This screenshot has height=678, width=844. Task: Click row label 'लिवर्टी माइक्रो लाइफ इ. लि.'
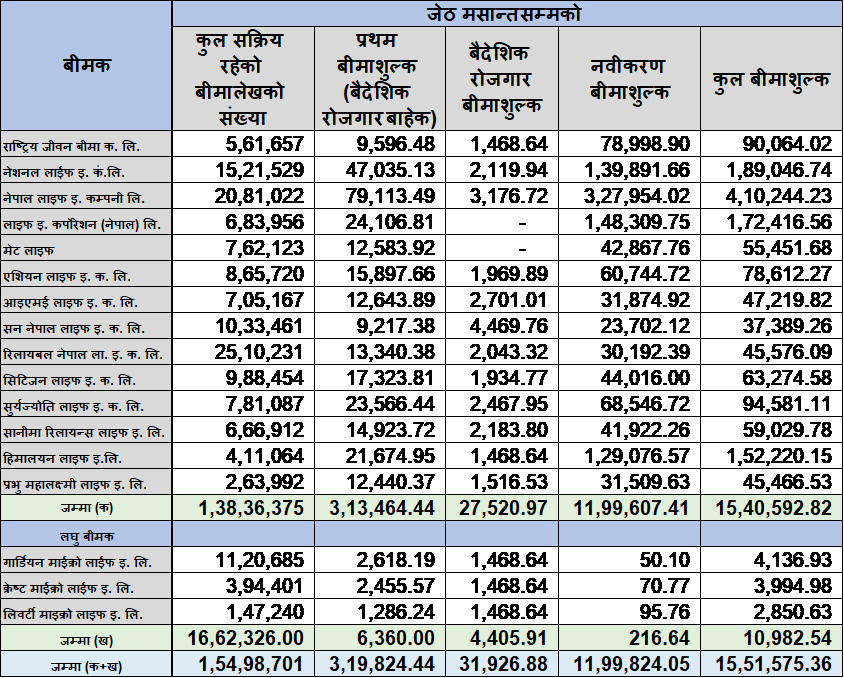pyautogui.click(x=73, y=614)
